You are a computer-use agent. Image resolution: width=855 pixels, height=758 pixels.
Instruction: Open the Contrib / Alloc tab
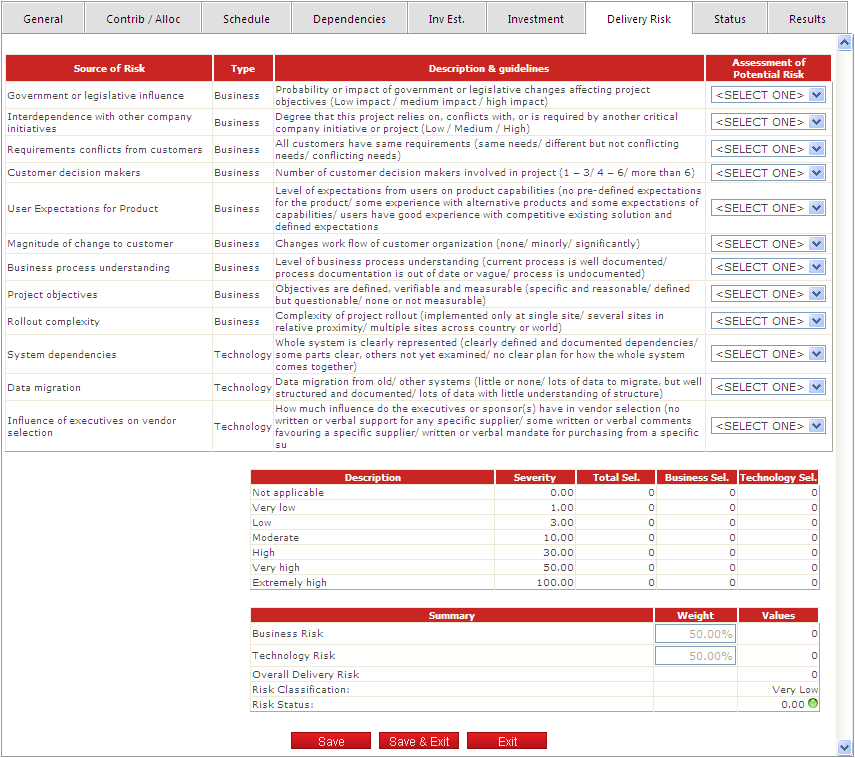143,19
